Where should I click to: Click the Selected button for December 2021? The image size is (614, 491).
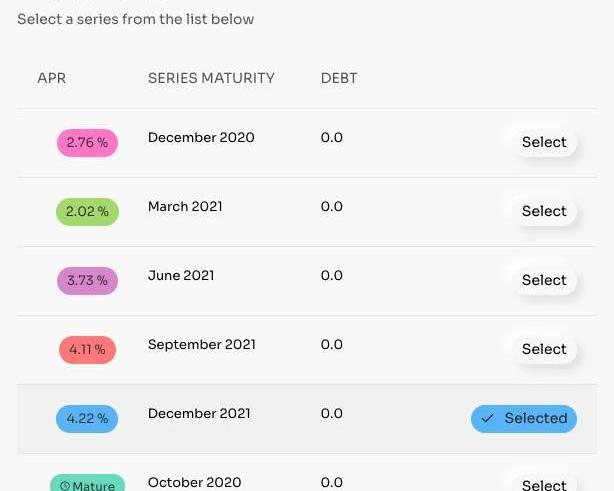(x=524, y=418)
